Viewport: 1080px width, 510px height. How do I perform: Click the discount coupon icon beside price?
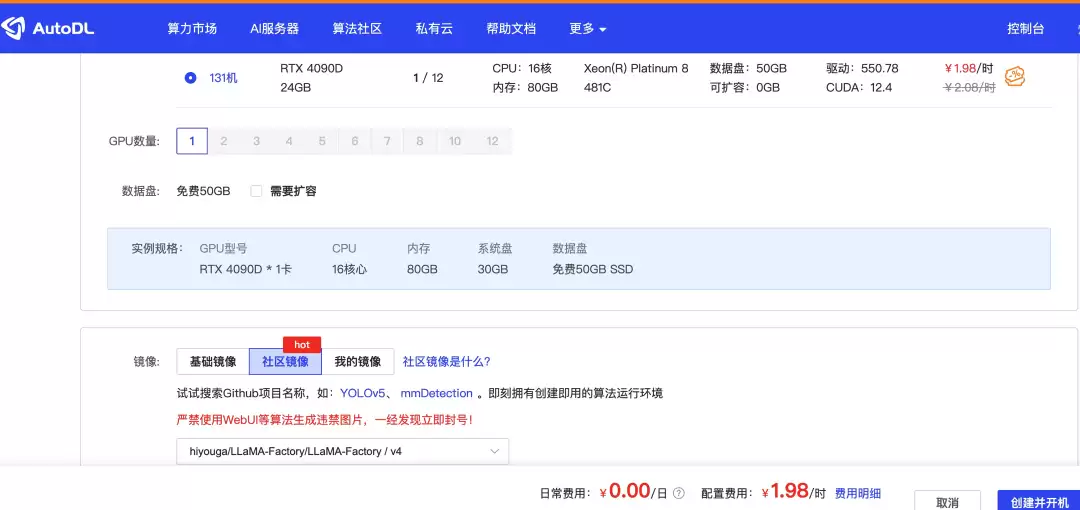1015,76
